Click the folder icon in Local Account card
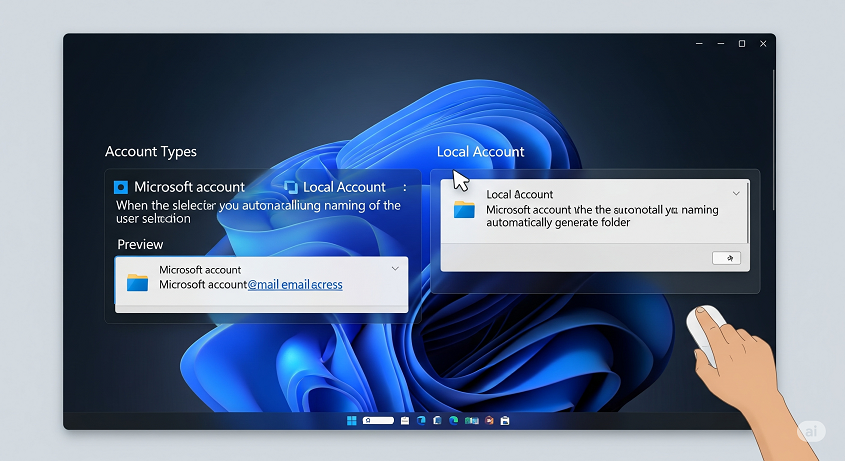845x461 pixels. click(x=464, y=209)
